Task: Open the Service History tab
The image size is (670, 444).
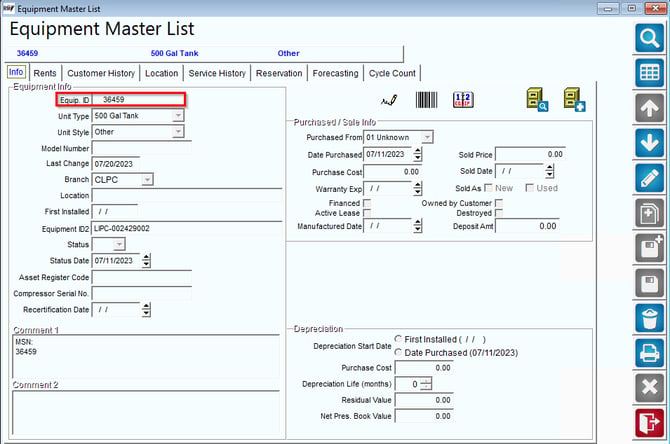Action: pos(217,73)
